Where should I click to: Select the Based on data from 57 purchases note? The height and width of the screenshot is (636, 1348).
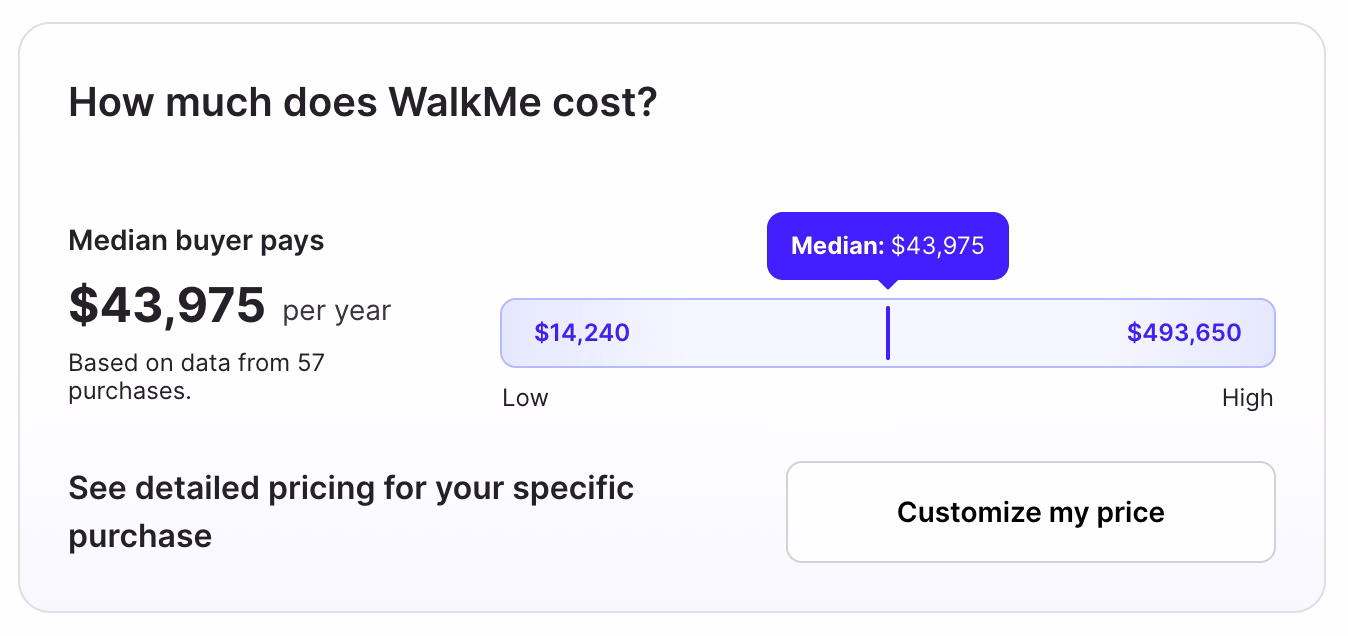point(196,376)
